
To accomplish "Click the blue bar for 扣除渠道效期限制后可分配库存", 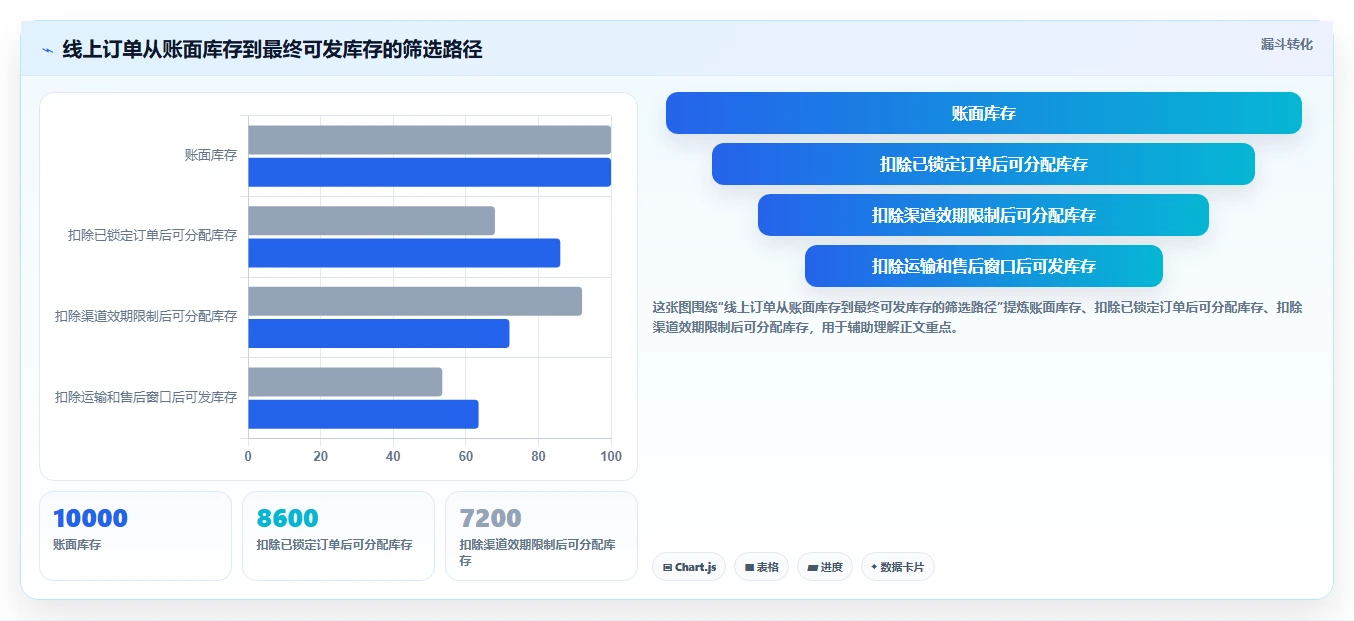I will coord(379,333).
